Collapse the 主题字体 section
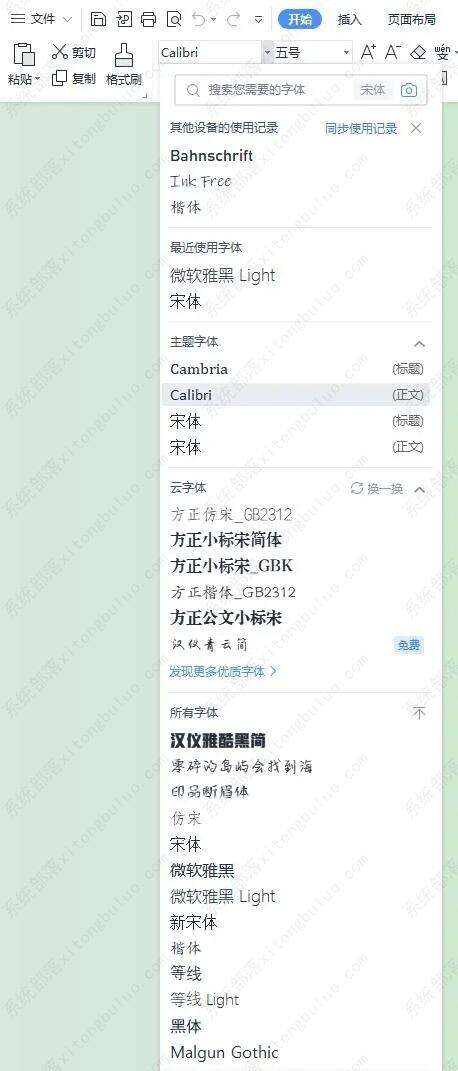This screenshot has width=458, height=1071. point(420,344)
